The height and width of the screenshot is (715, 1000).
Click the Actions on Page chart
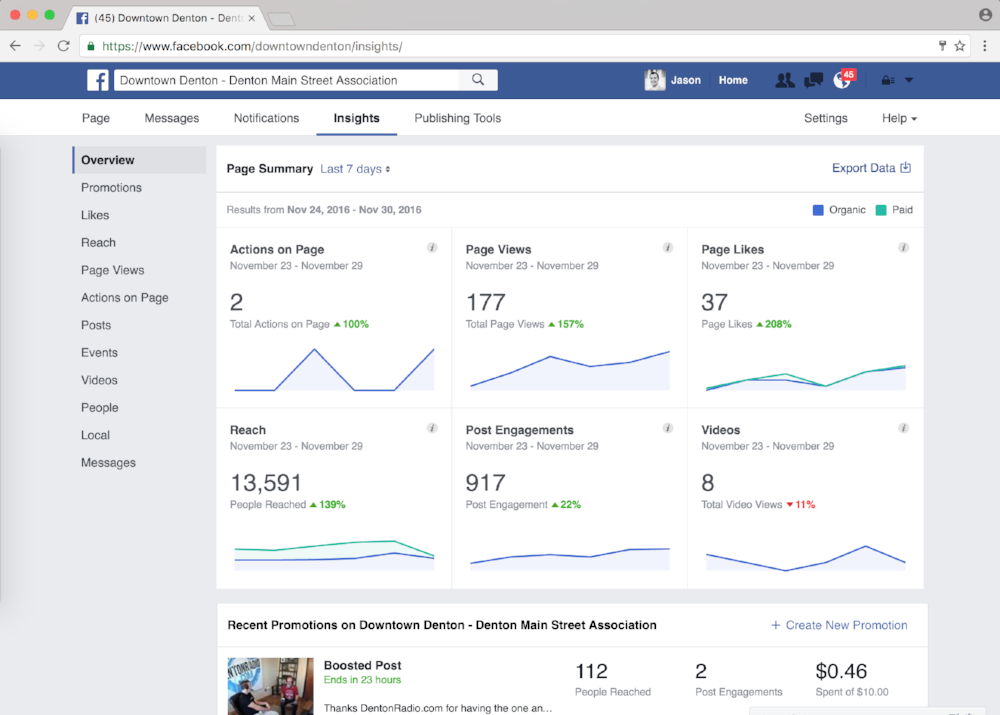(334, 369)
